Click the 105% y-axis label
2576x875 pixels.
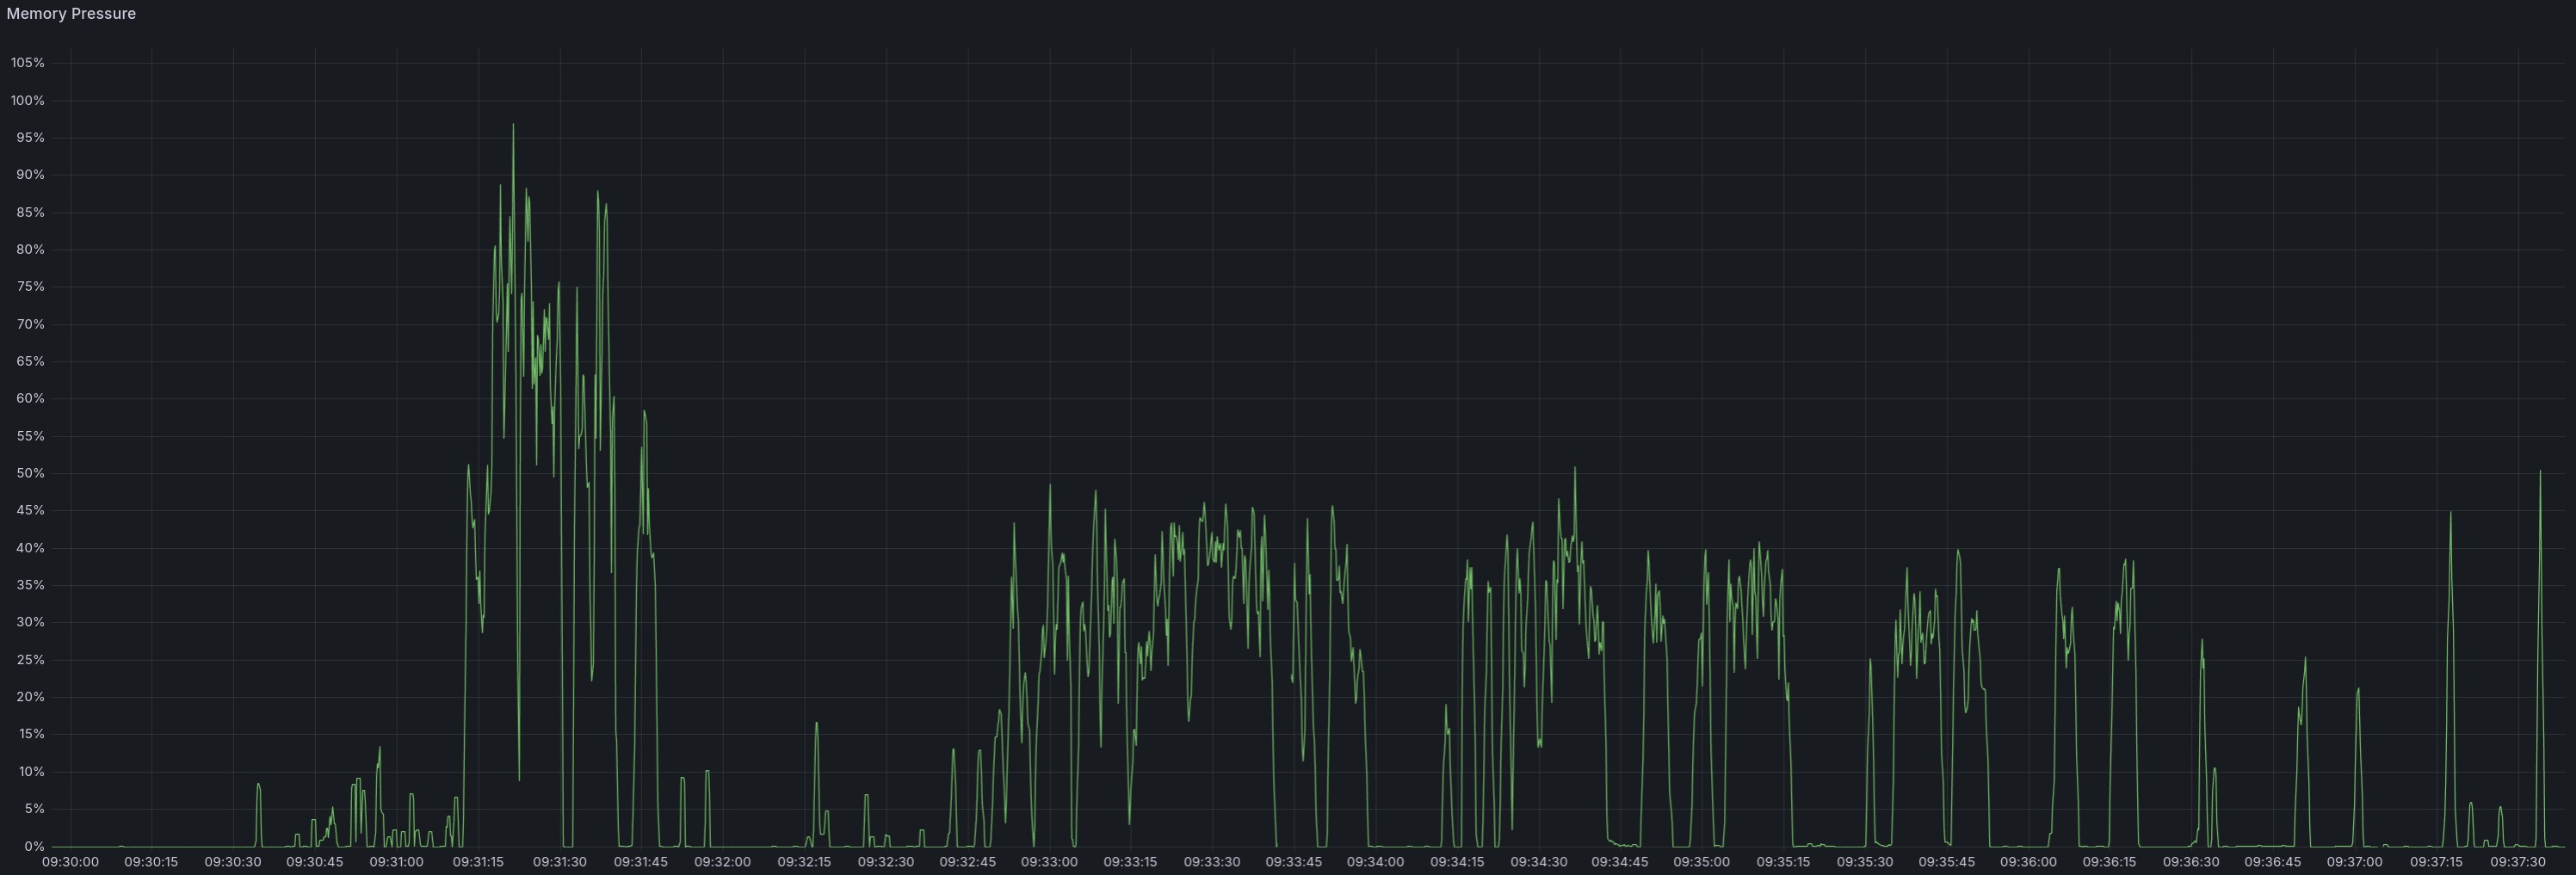[x=28, y=63]
